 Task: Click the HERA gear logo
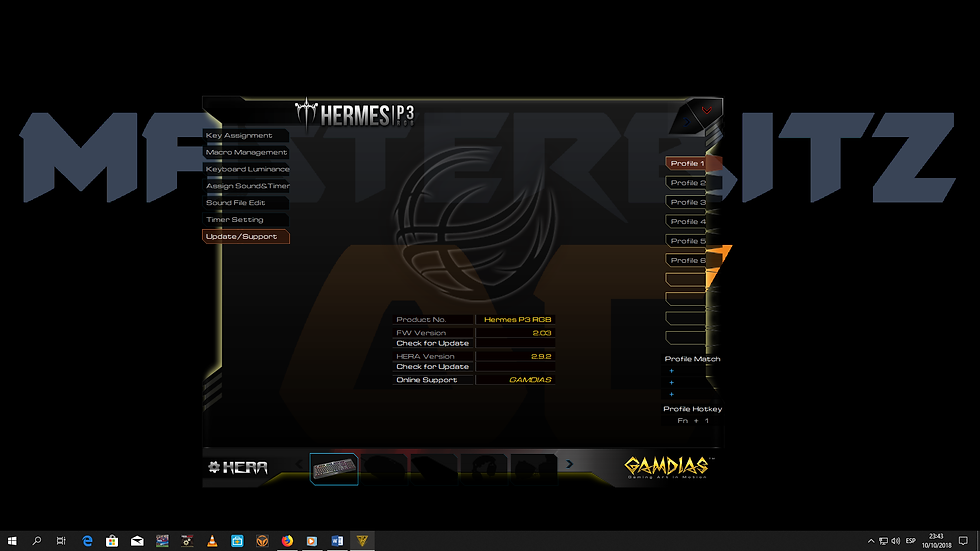[x=238, y=467]
